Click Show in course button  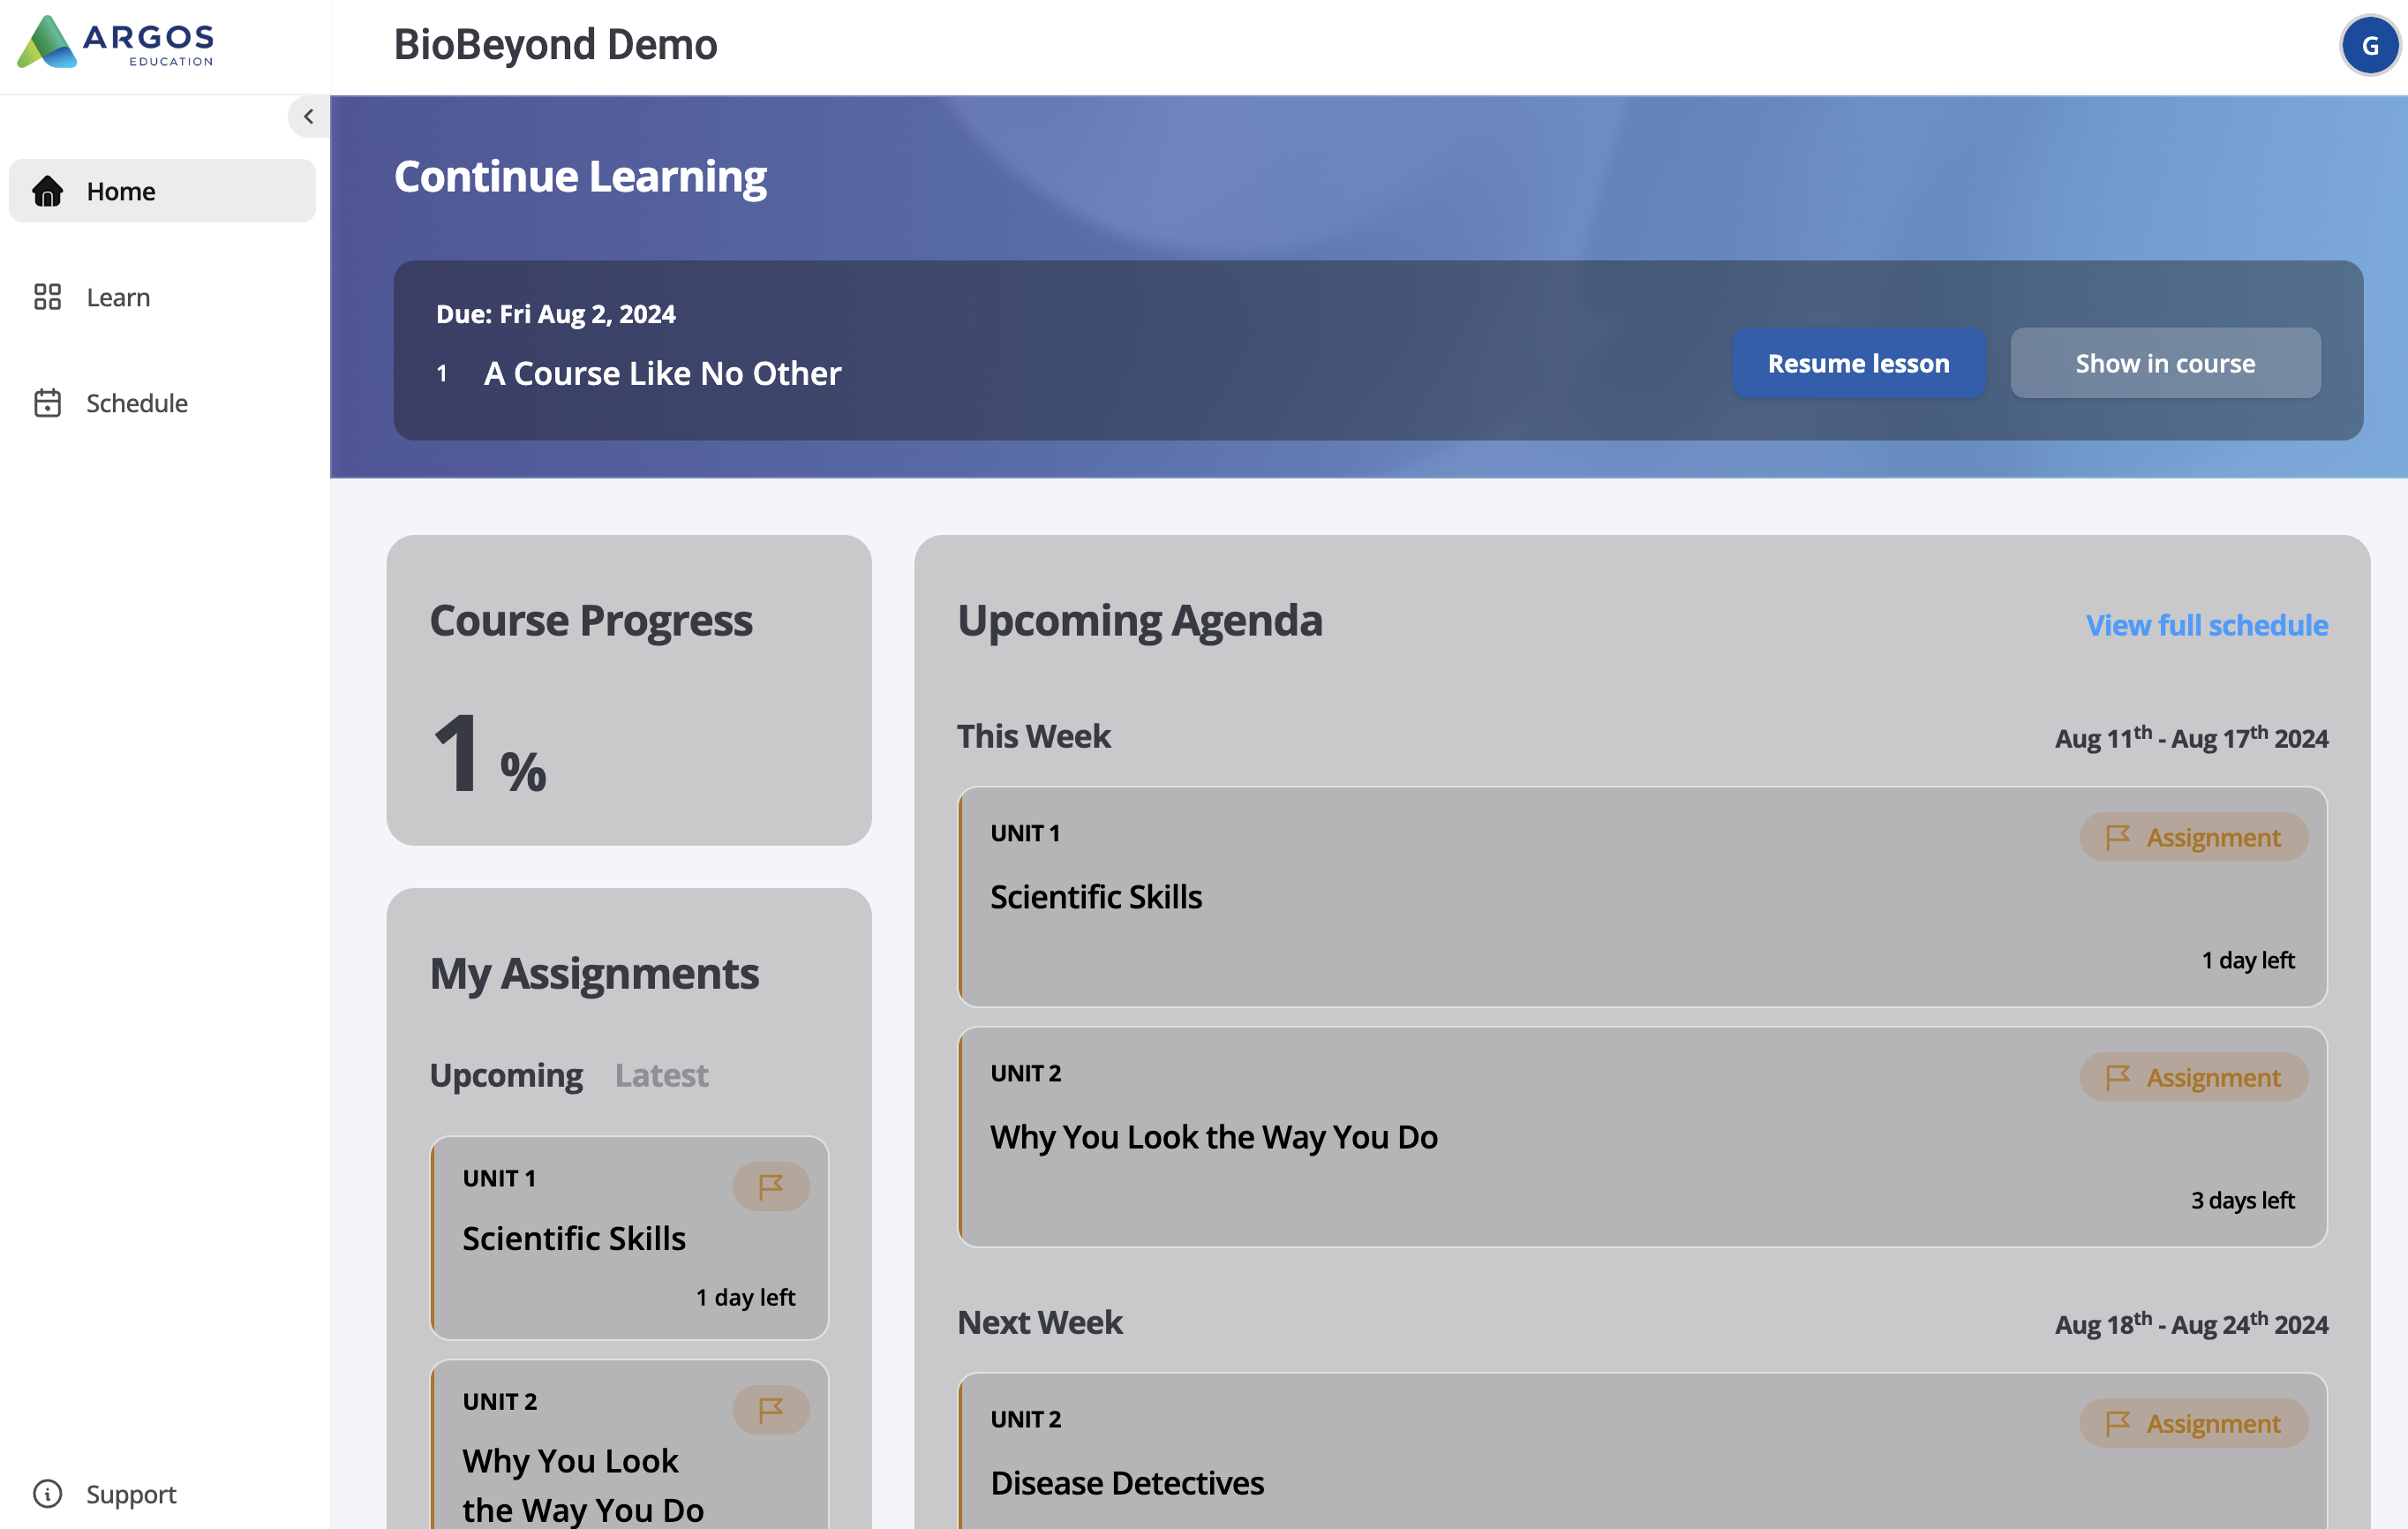tap(2165, 363)
